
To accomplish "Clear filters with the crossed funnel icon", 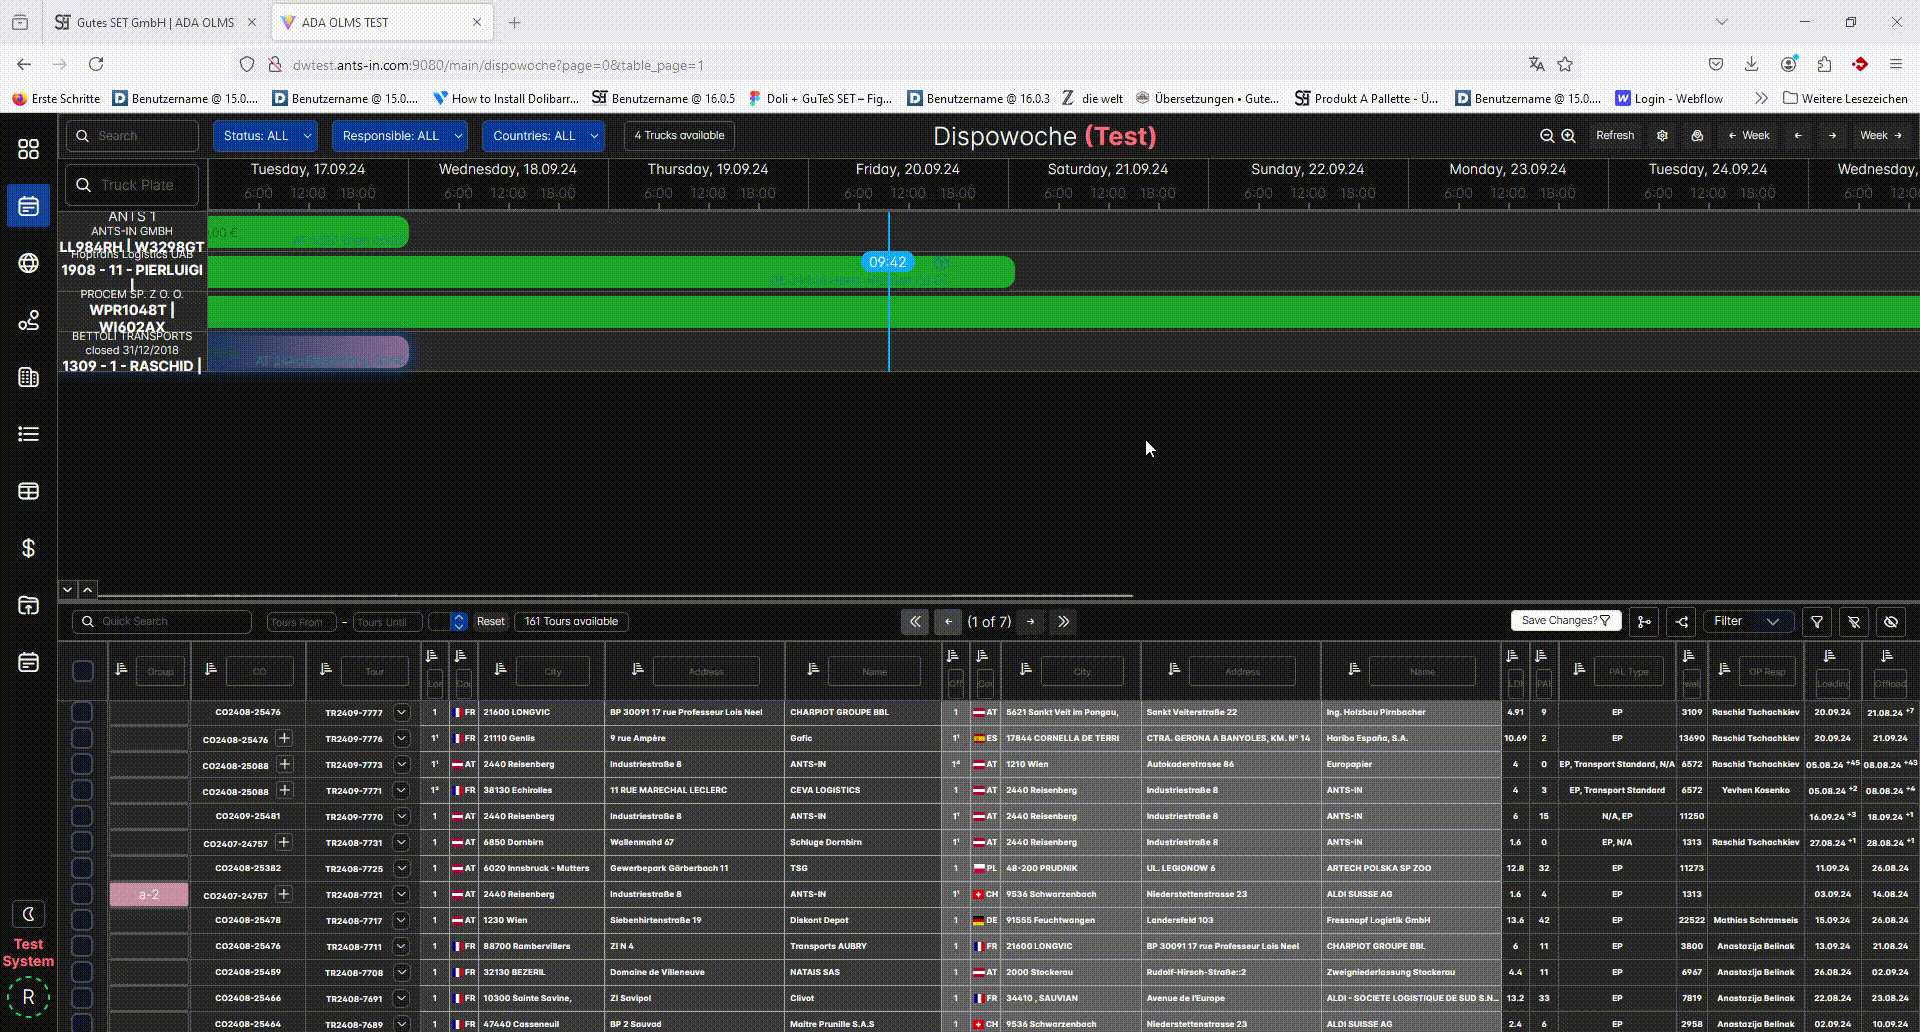I will pyautogui.click(x=1854, y=622).
